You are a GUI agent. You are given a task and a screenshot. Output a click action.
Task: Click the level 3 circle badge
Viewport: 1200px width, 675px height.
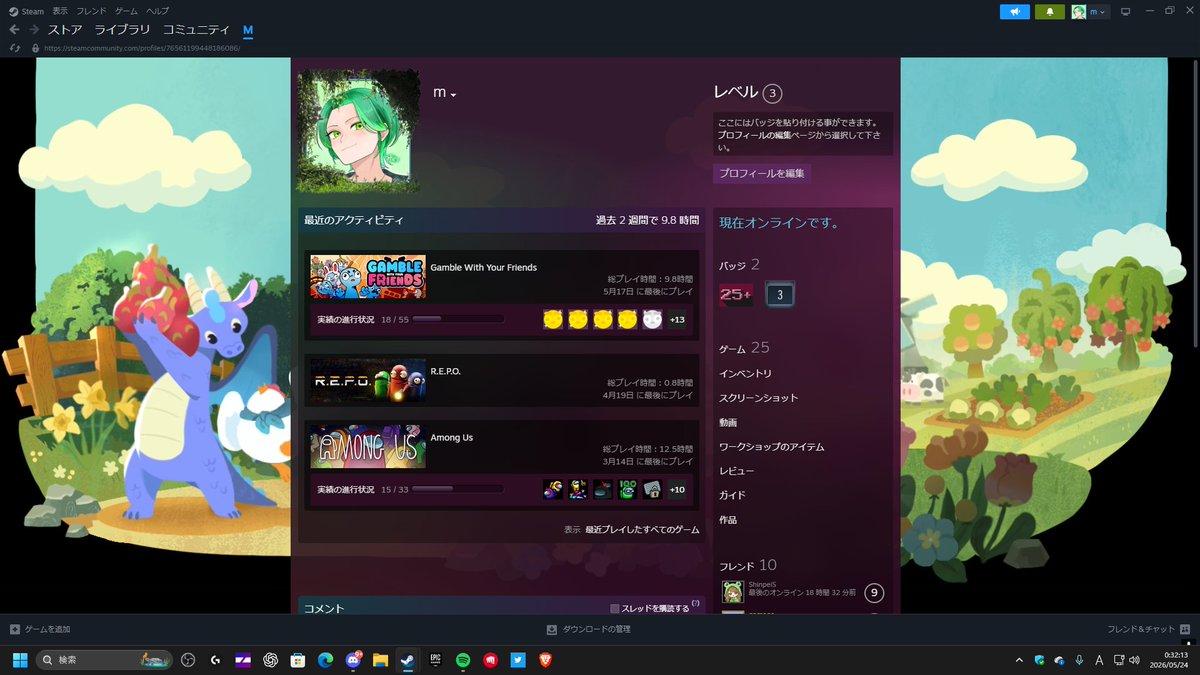click(x=771, y=93)
